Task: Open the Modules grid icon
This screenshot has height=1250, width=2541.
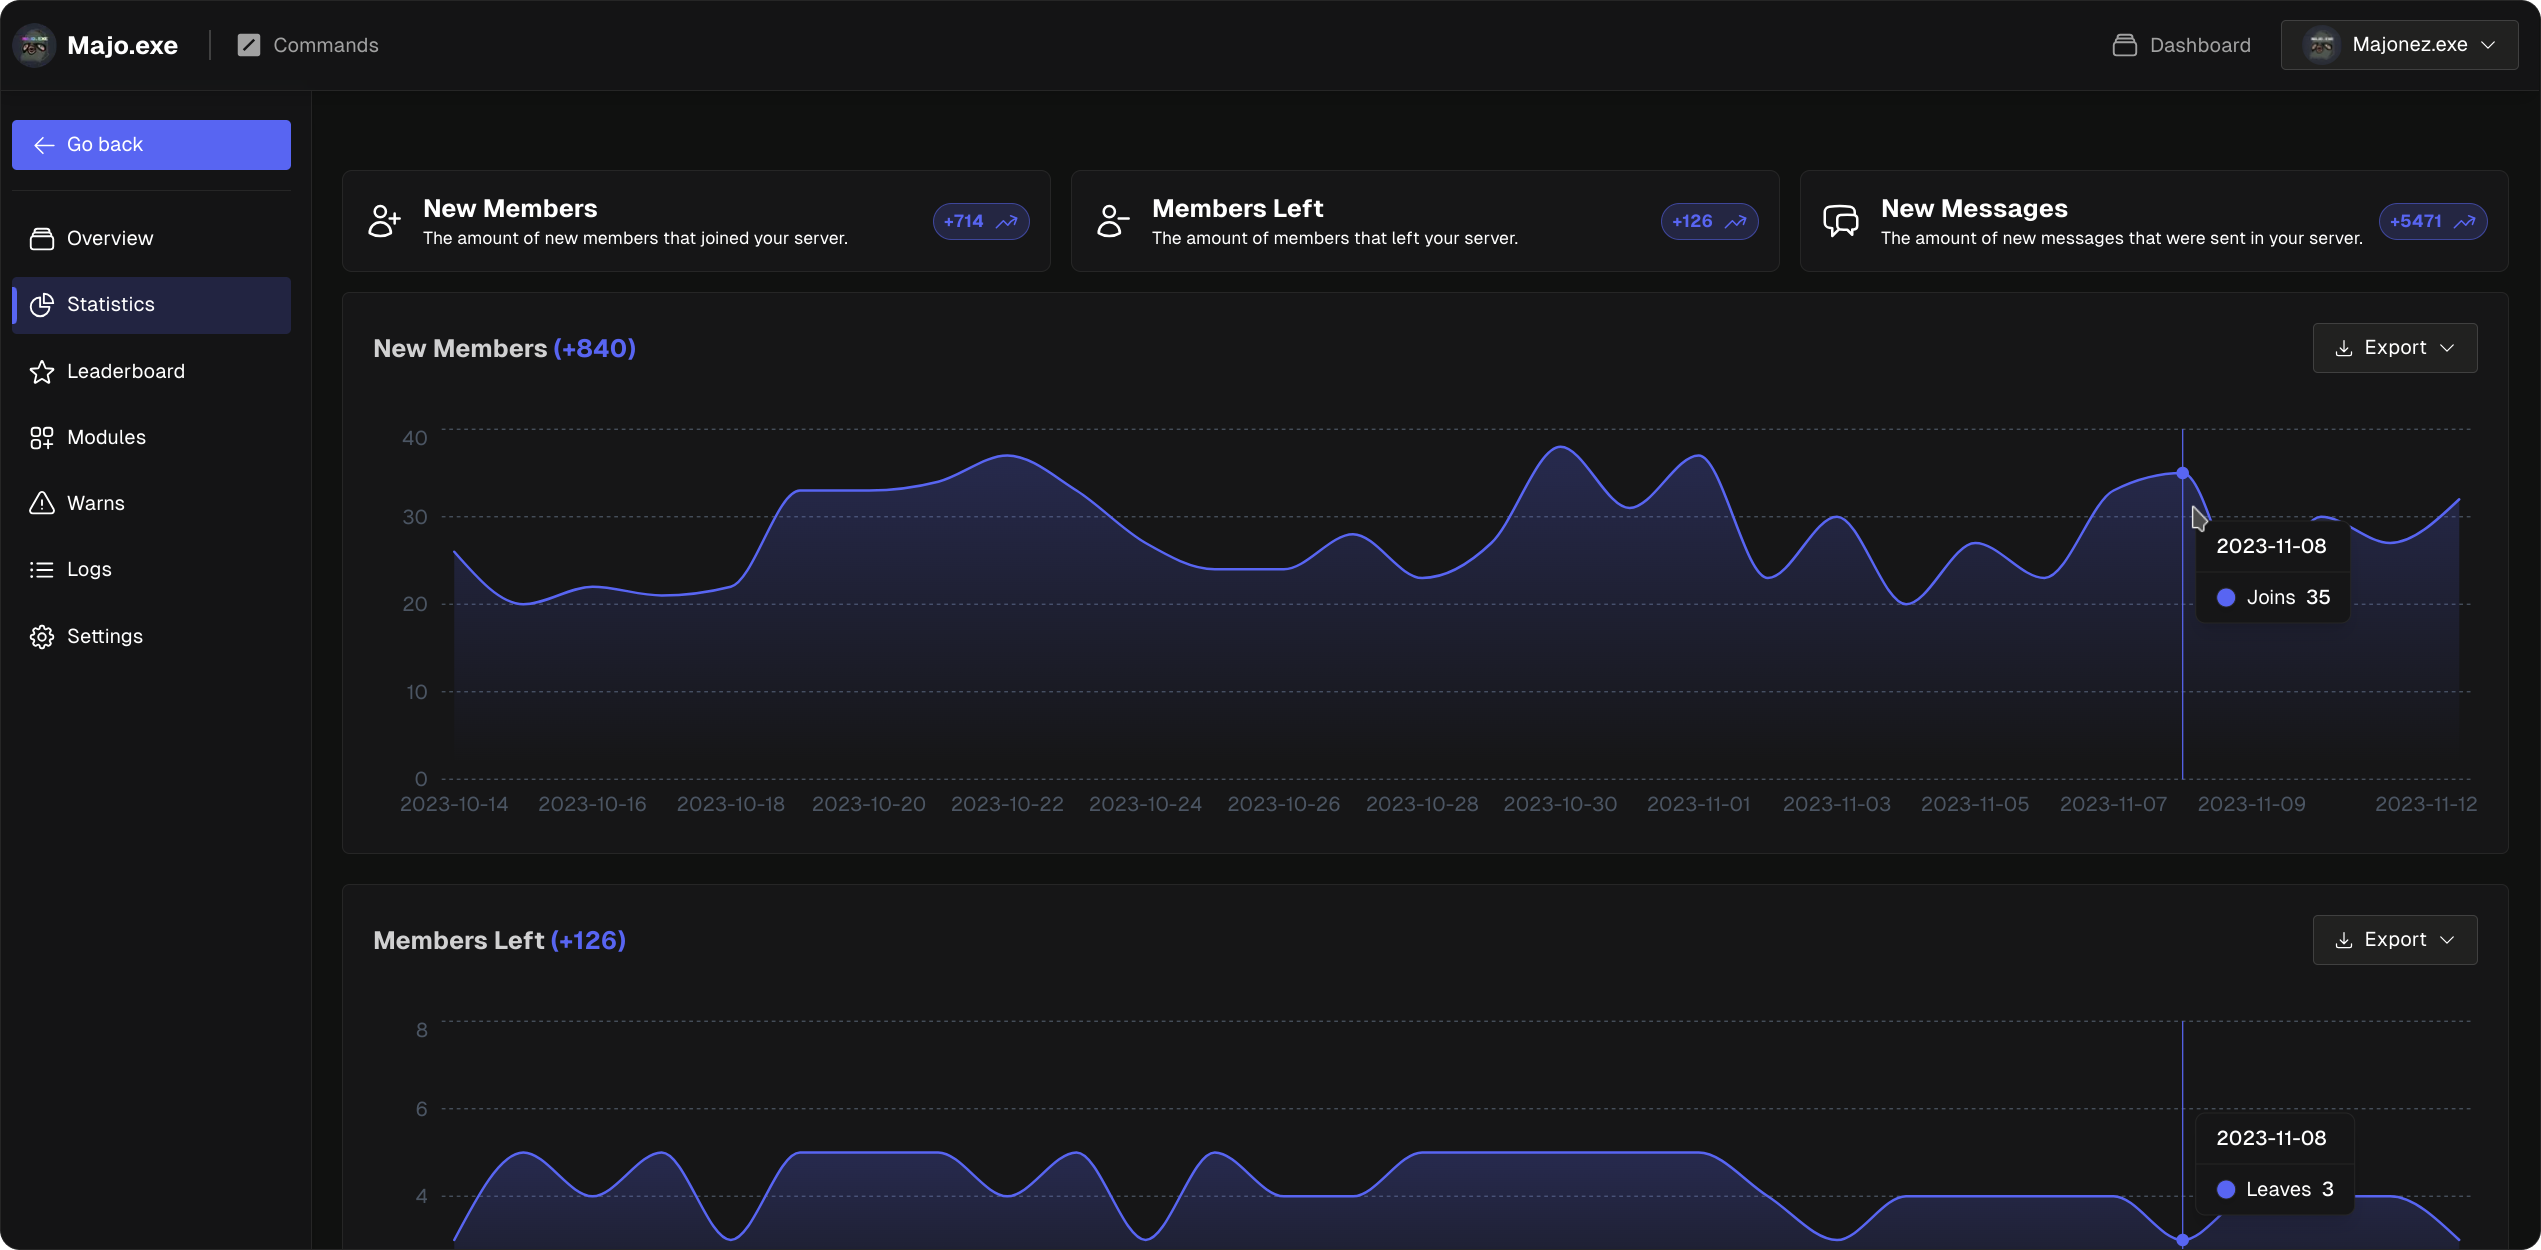Action: (41, 437)
